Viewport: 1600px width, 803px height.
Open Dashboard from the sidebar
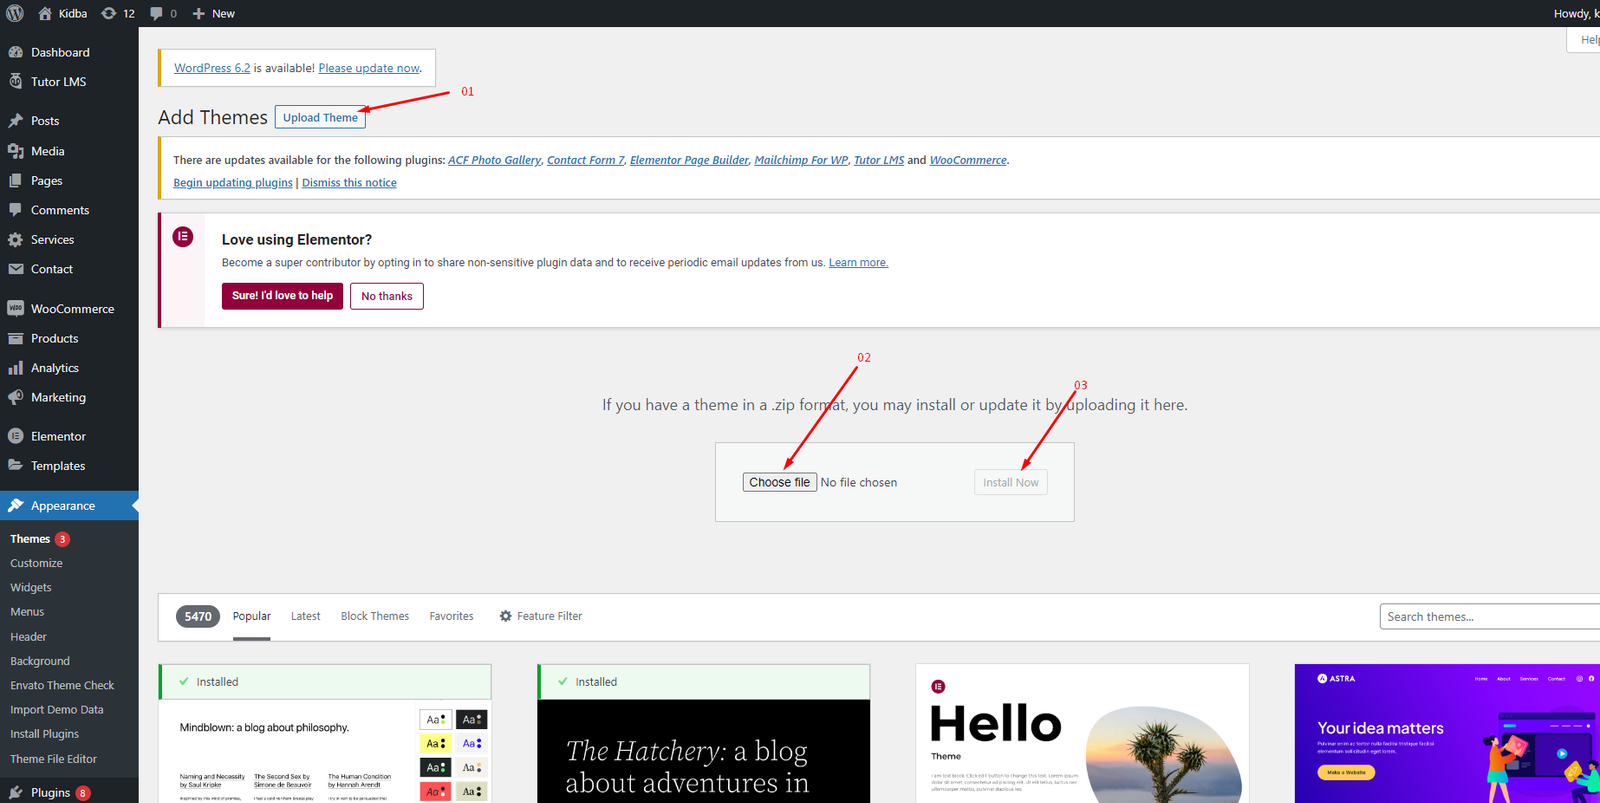tap(60, 52)
